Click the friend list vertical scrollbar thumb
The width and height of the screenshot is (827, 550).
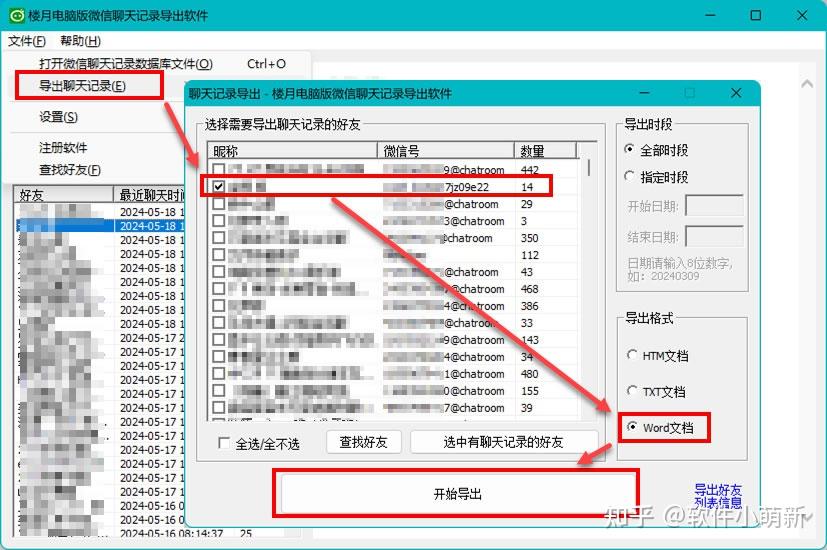click(589, 168)
